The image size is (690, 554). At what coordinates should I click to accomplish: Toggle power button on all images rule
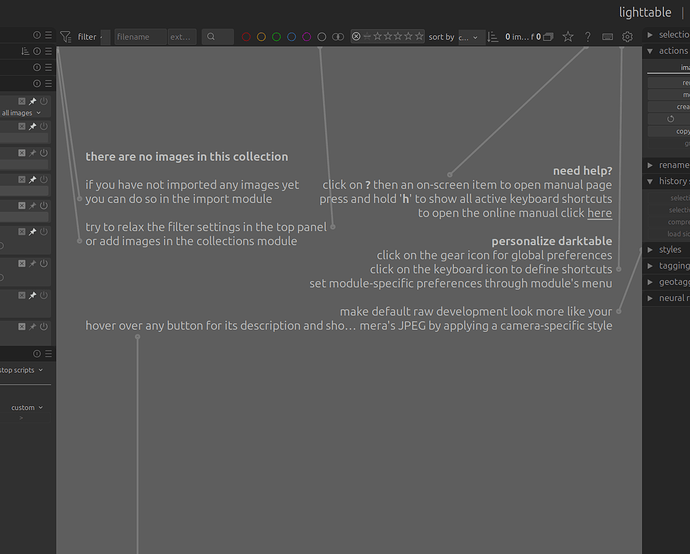44,101
